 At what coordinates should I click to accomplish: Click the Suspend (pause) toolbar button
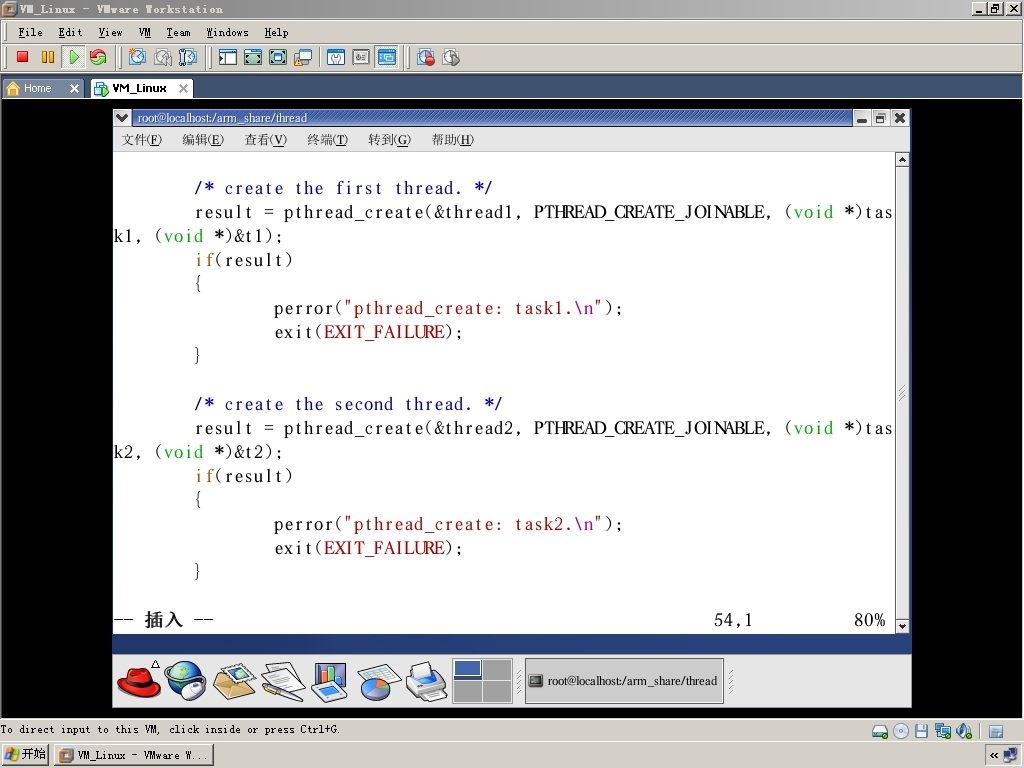point(48,57)
